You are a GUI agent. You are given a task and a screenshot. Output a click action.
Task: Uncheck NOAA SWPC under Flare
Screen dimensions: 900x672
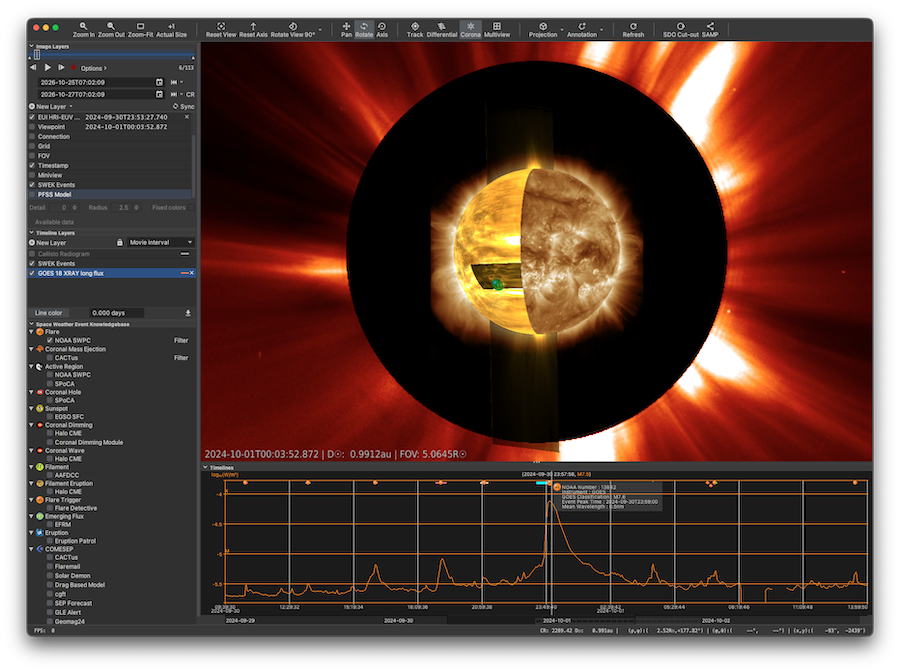point(50,340)
